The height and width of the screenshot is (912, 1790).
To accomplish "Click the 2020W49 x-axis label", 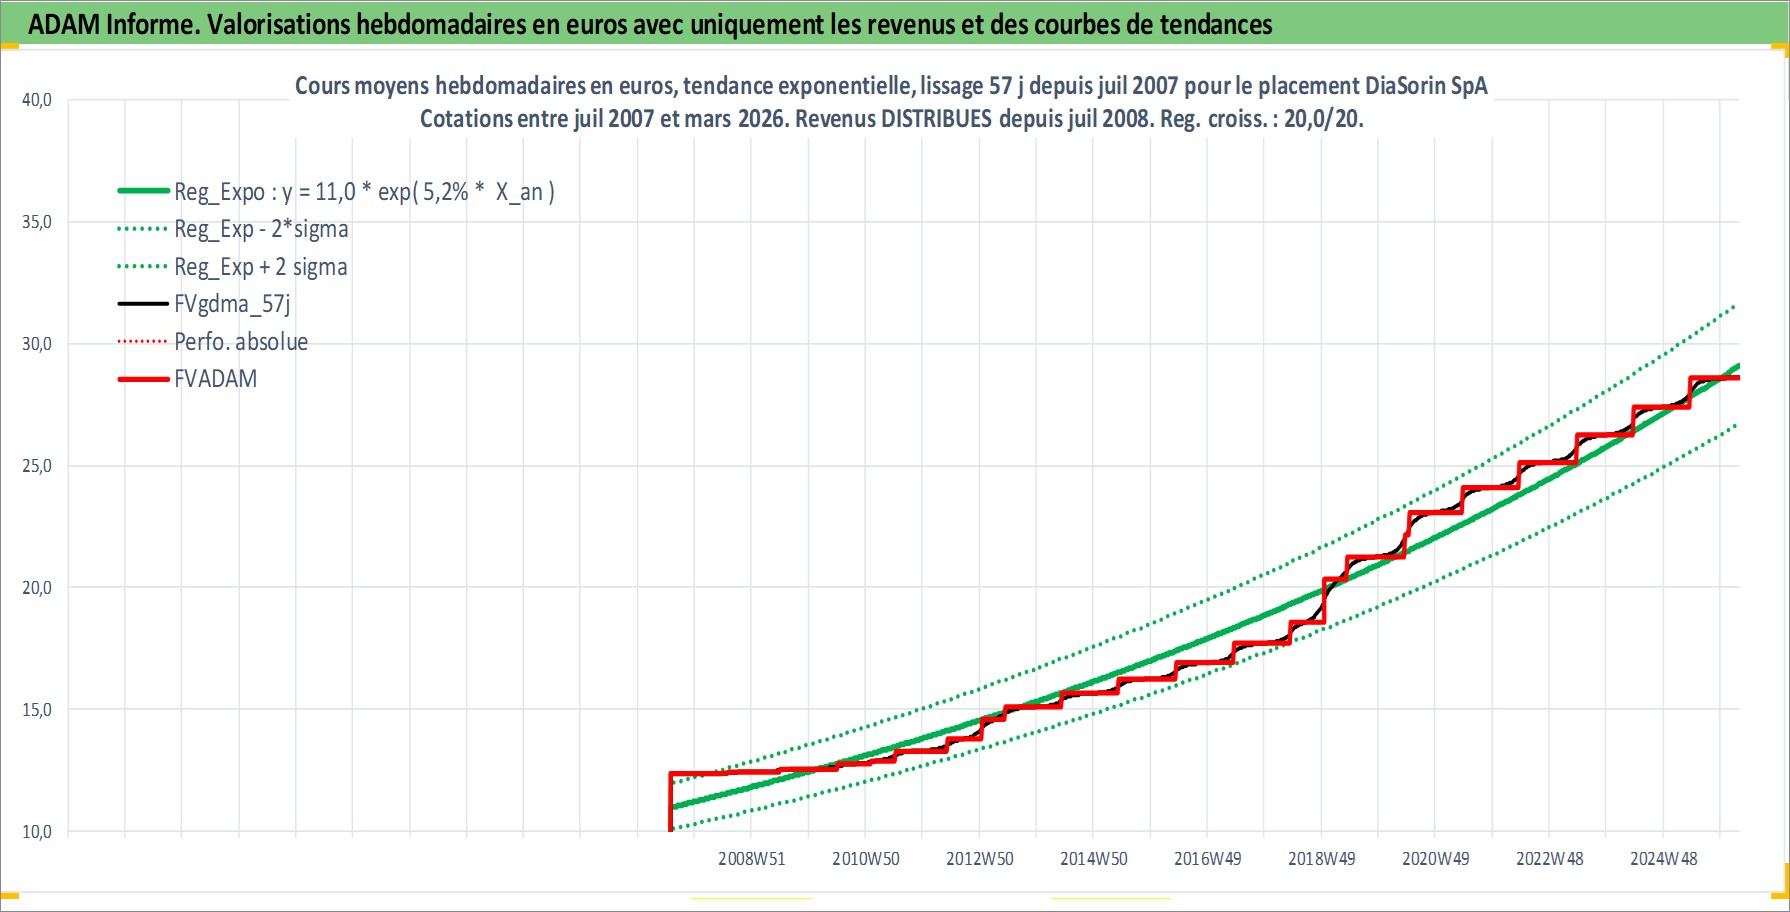I will (1436, 859).
